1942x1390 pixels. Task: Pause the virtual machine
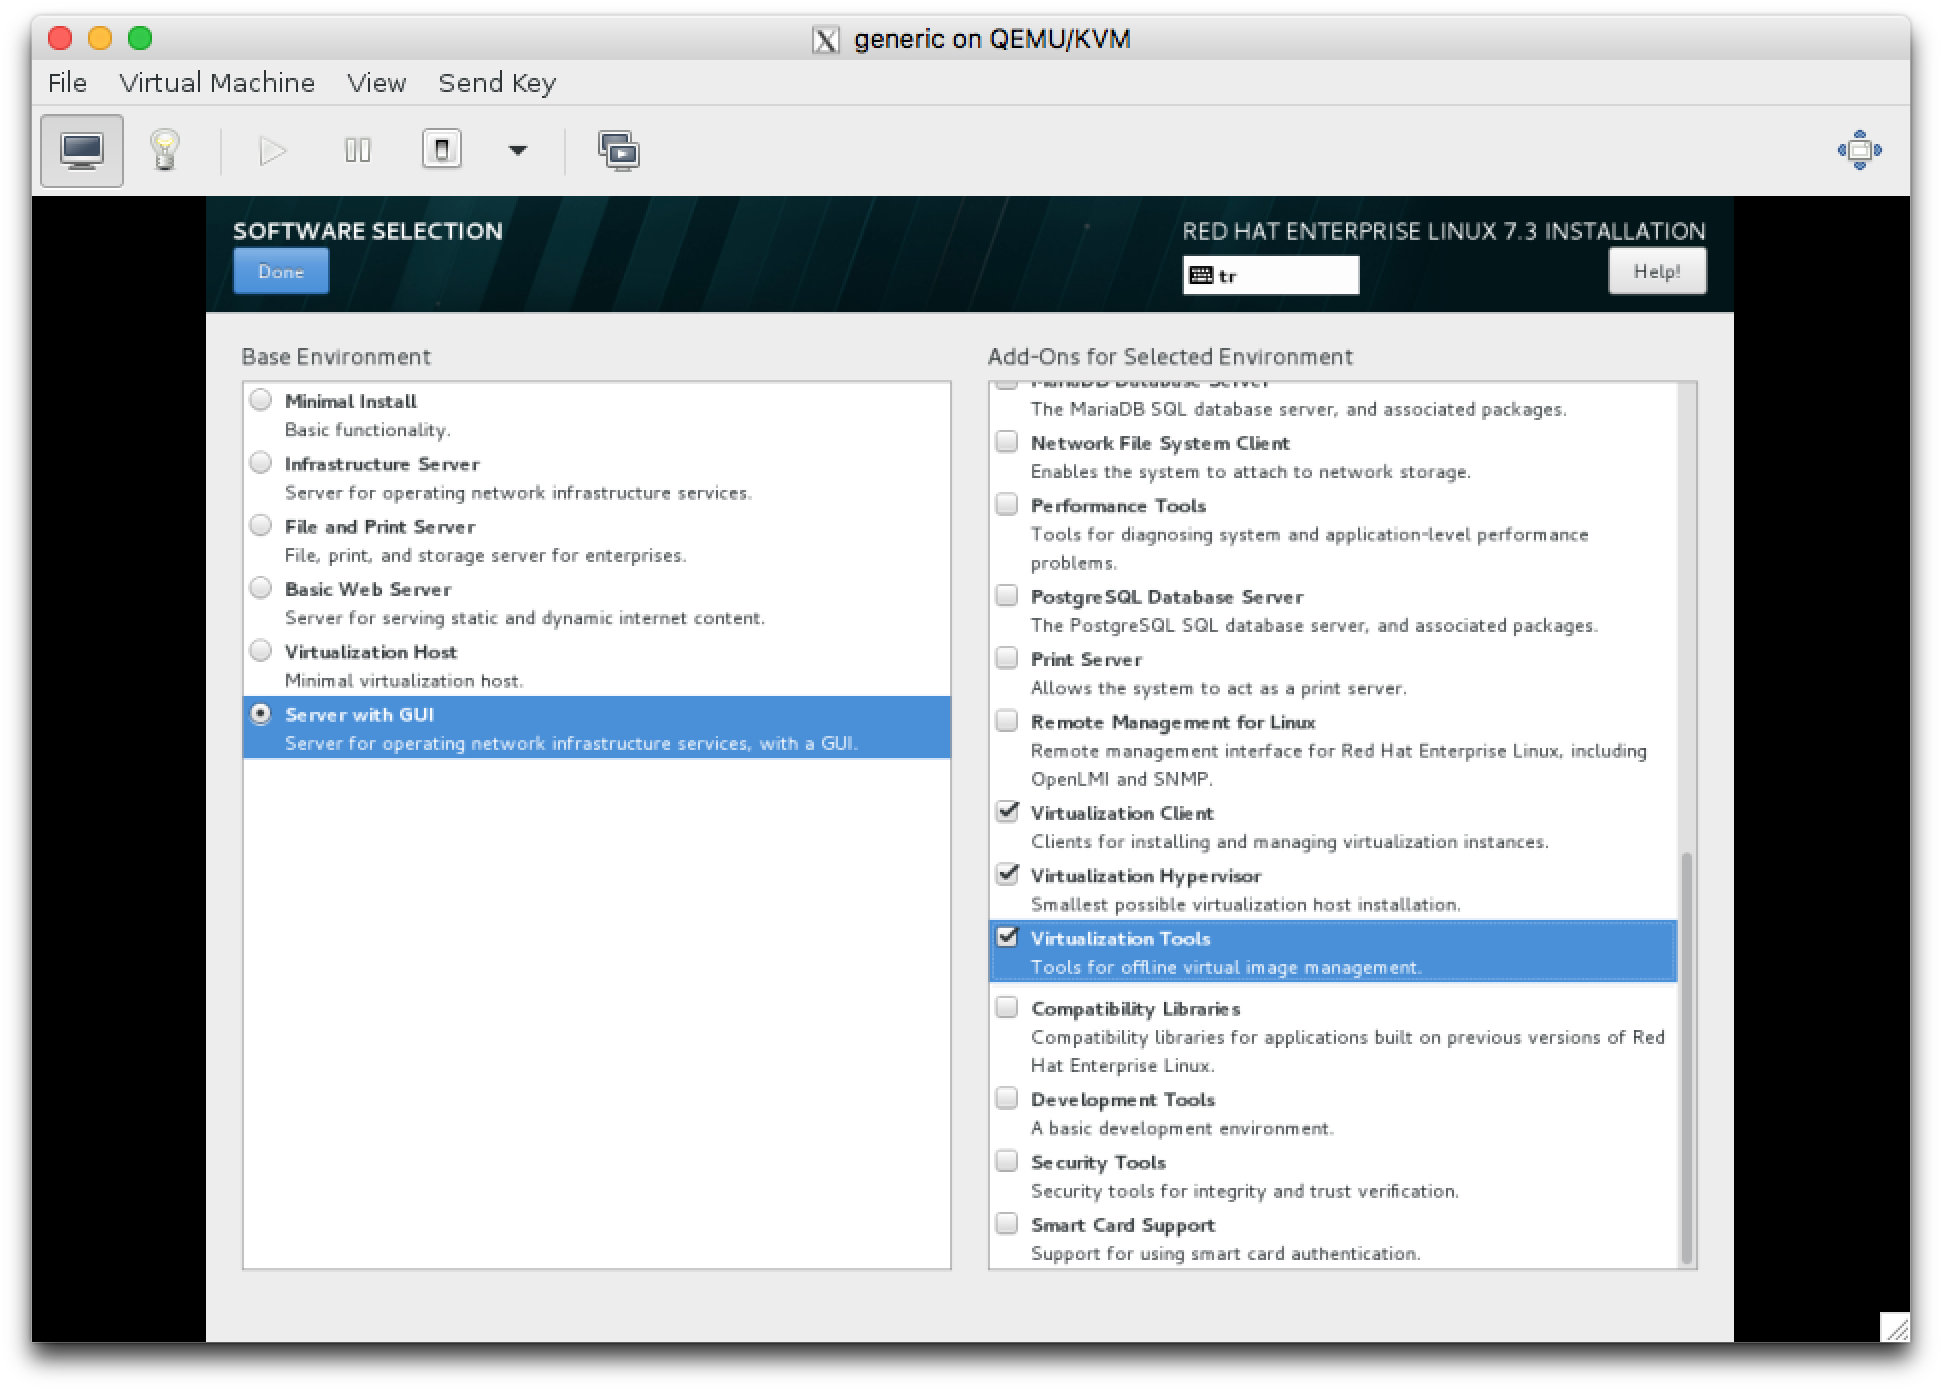click(x=357, y=151)
